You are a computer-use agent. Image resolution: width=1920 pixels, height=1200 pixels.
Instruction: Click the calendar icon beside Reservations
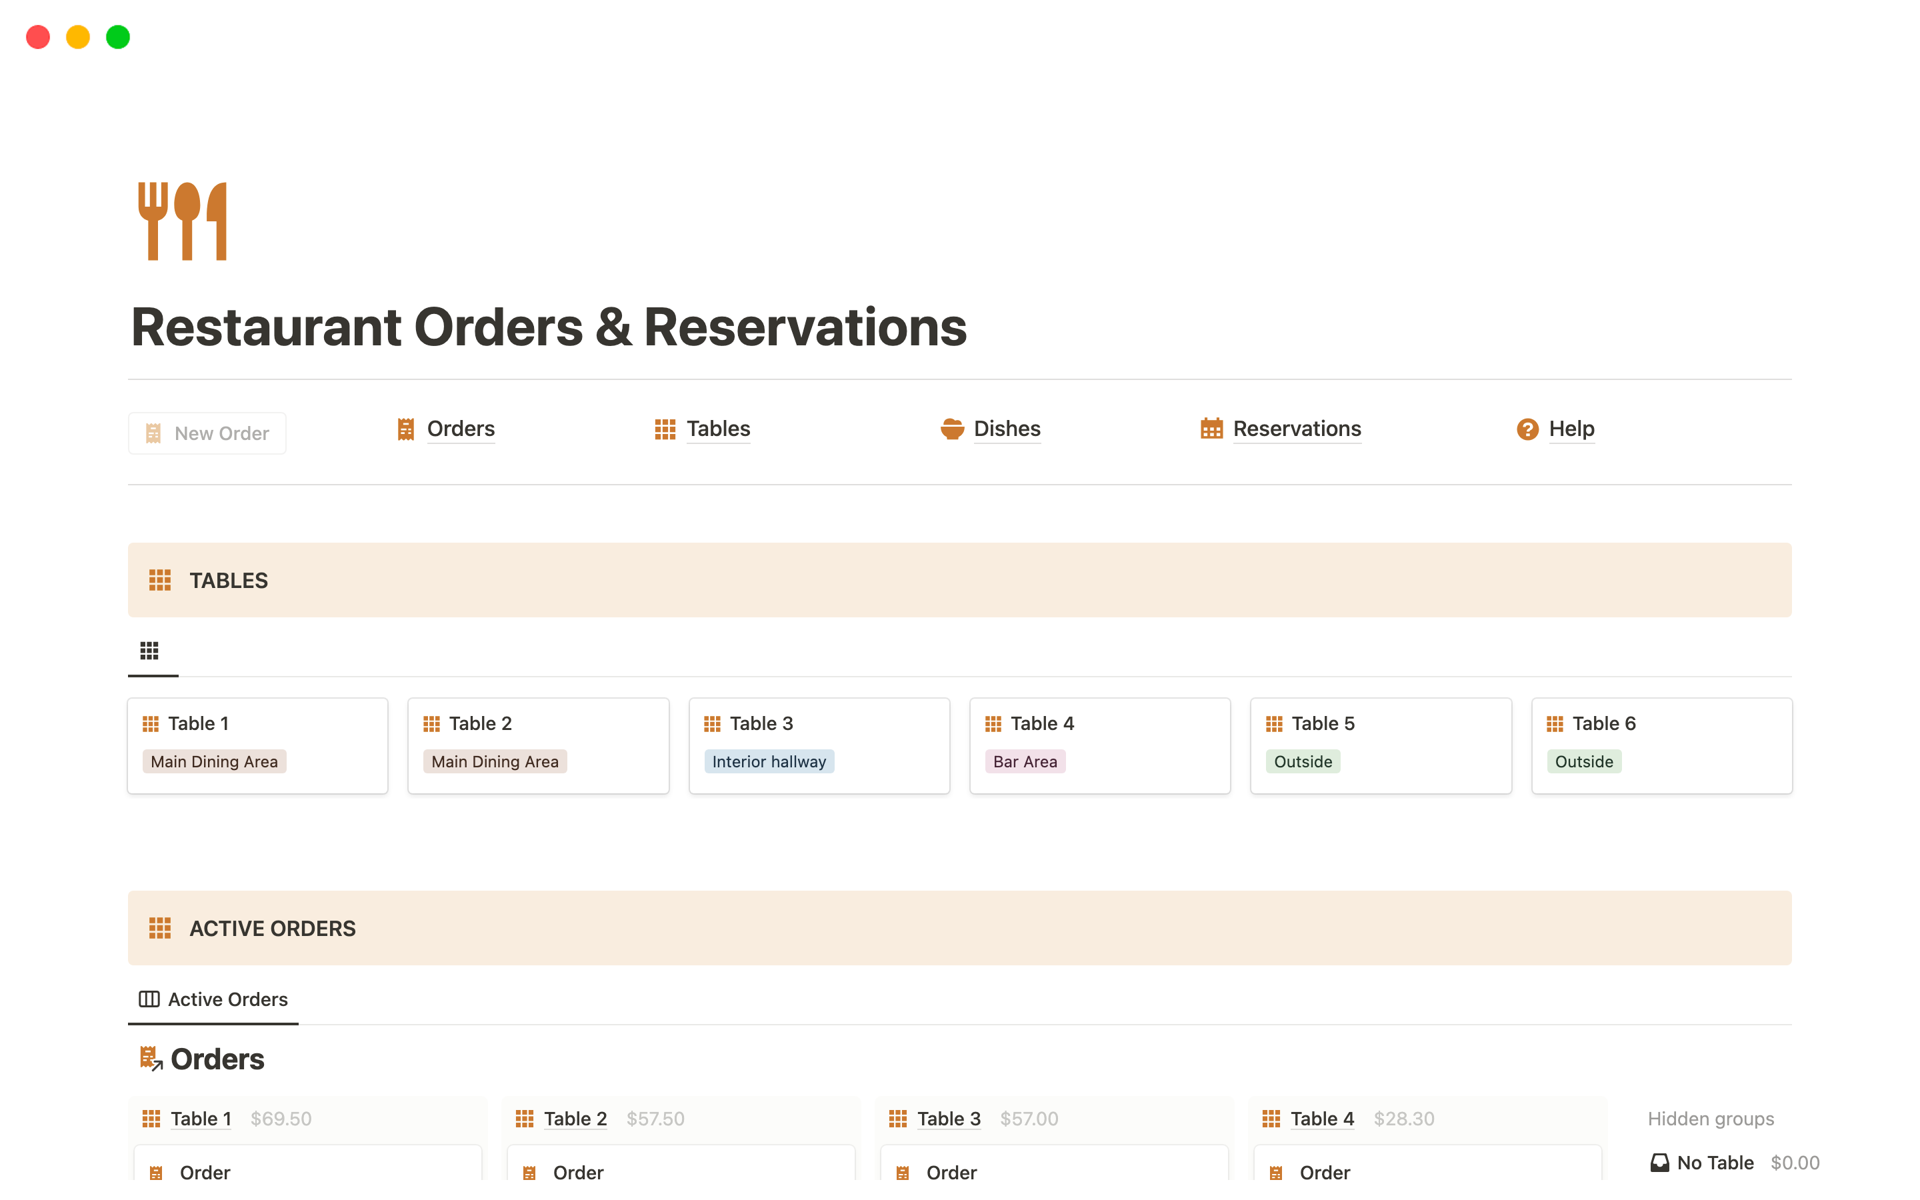point(1211,428)
